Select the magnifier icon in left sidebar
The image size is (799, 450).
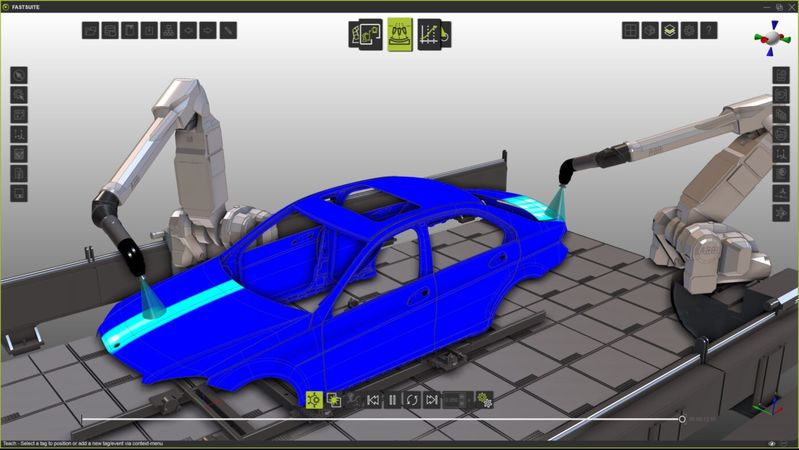click(x=19, y=95)
